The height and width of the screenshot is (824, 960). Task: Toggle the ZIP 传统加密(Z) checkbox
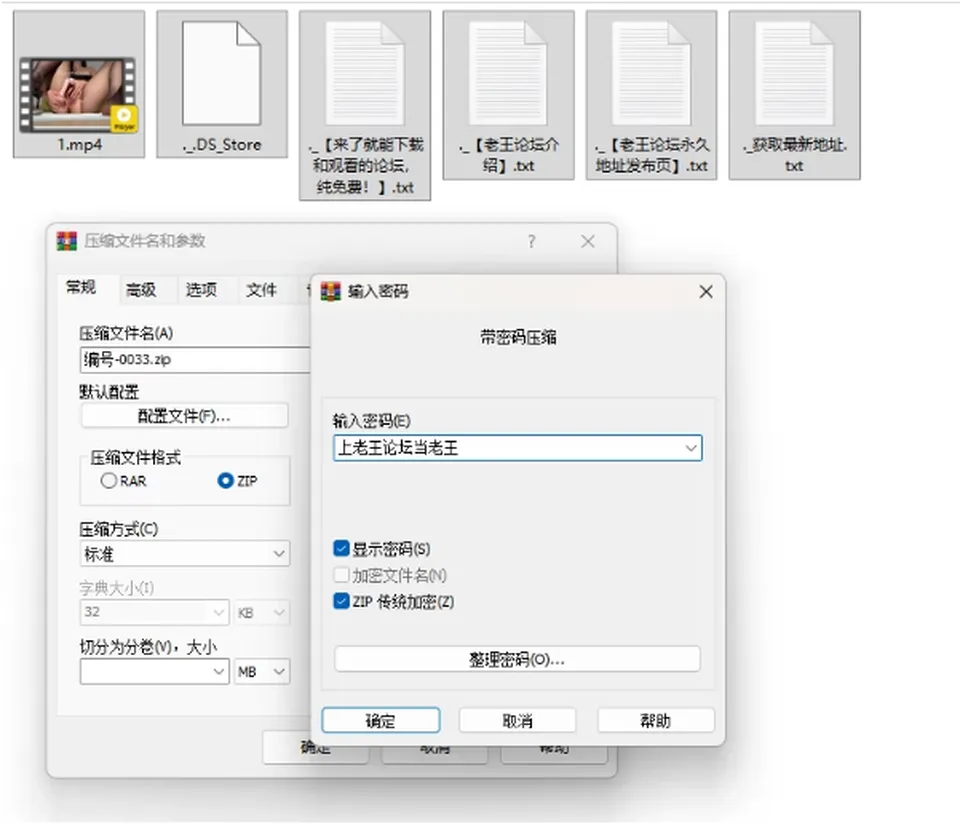pyautogui.click(x=342, y=601)
